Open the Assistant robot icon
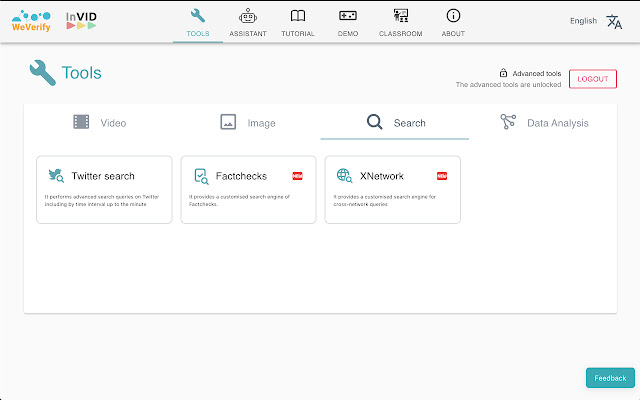The image size is (640, 400). click(x=247, y=16)
